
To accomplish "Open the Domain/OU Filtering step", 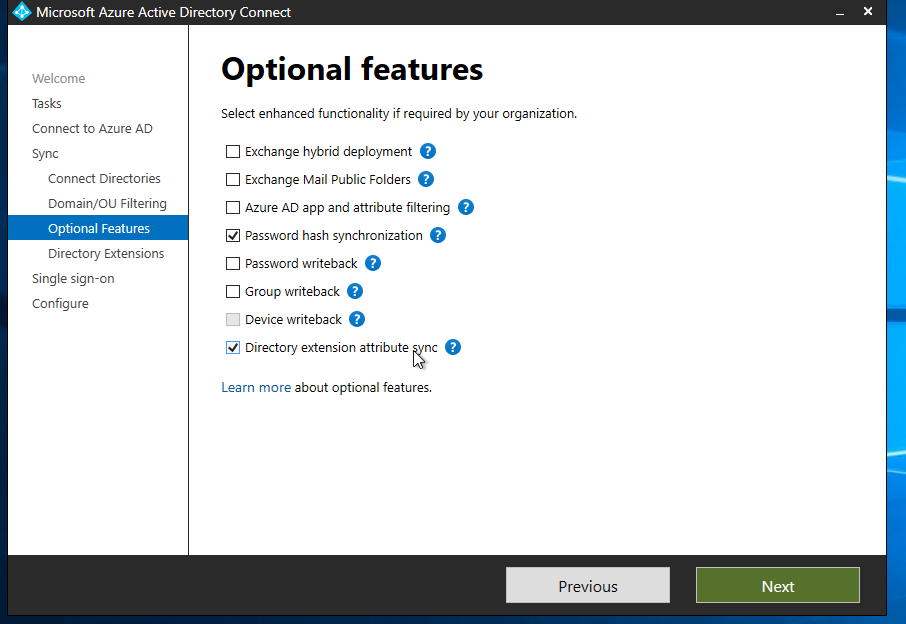I will (x=107, y=203).
